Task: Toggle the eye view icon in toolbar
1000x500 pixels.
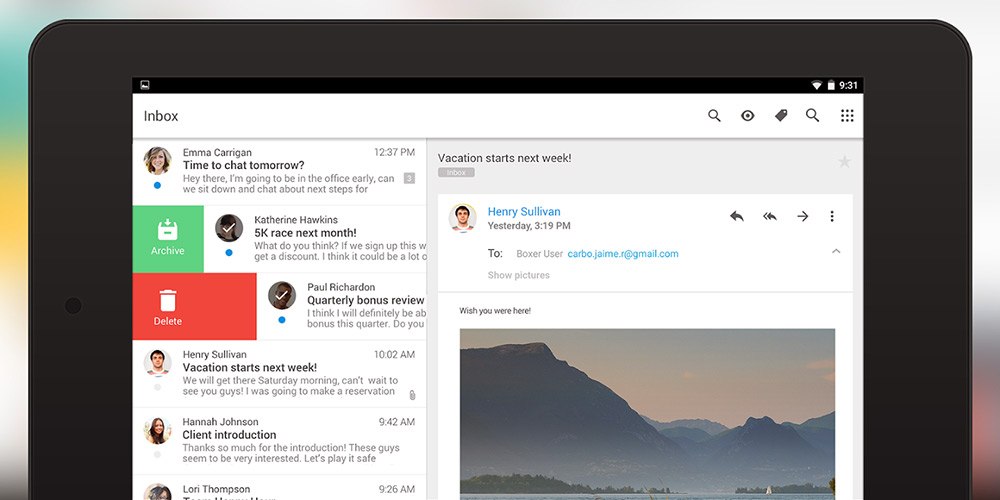Action: point(747,116)
